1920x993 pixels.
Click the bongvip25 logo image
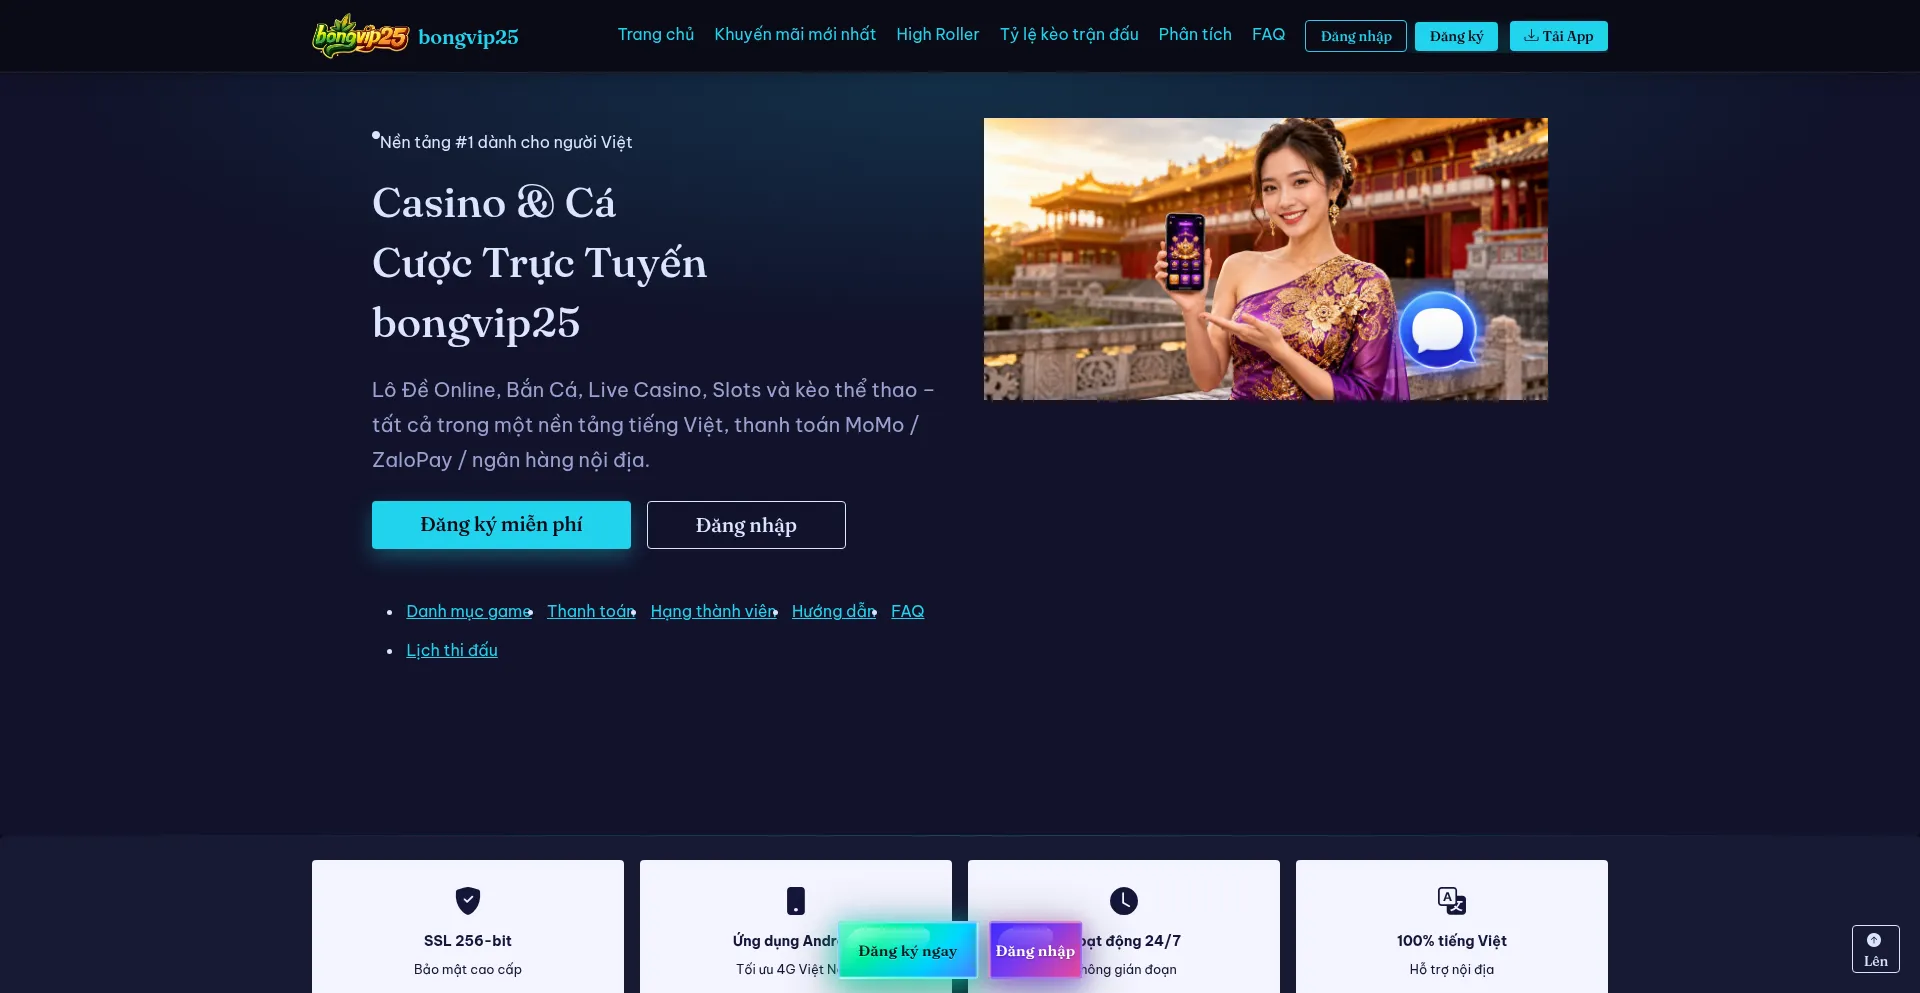pyautogui.click(x=361, y=36)
